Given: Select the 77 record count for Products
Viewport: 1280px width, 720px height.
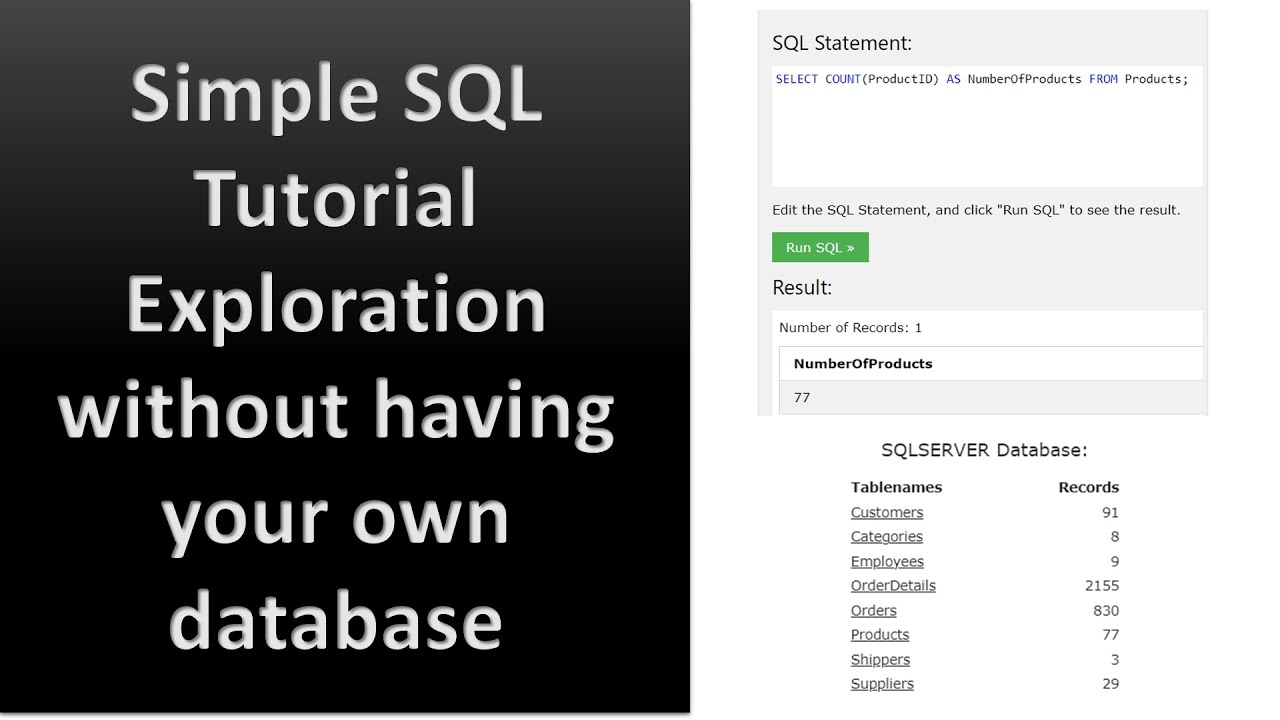Looking at the screenshot, I should point(1110,635).
